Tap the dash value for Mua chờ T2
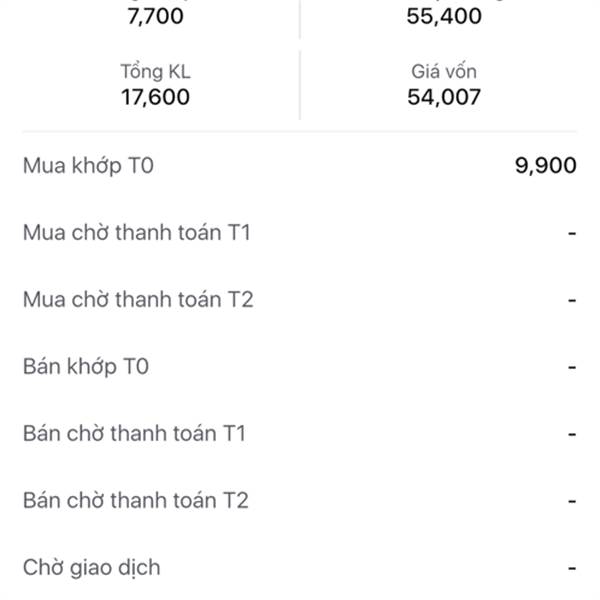The image size is (600, 600). pos(572,300)
